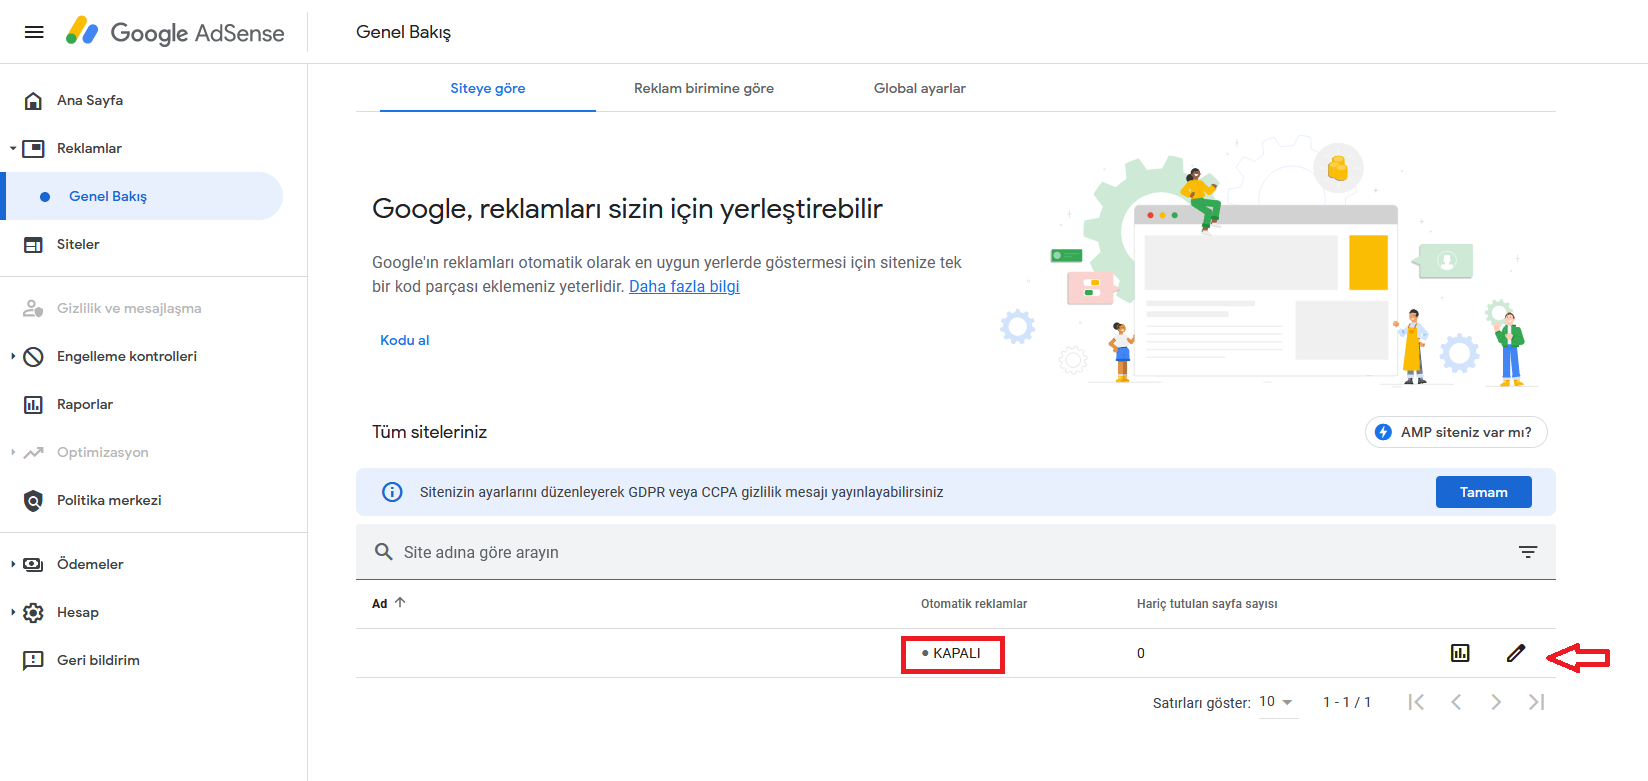This screenshot has width=1648, height=781.
Task: Click the KAPALI status cell
Action: click(952, 653)
